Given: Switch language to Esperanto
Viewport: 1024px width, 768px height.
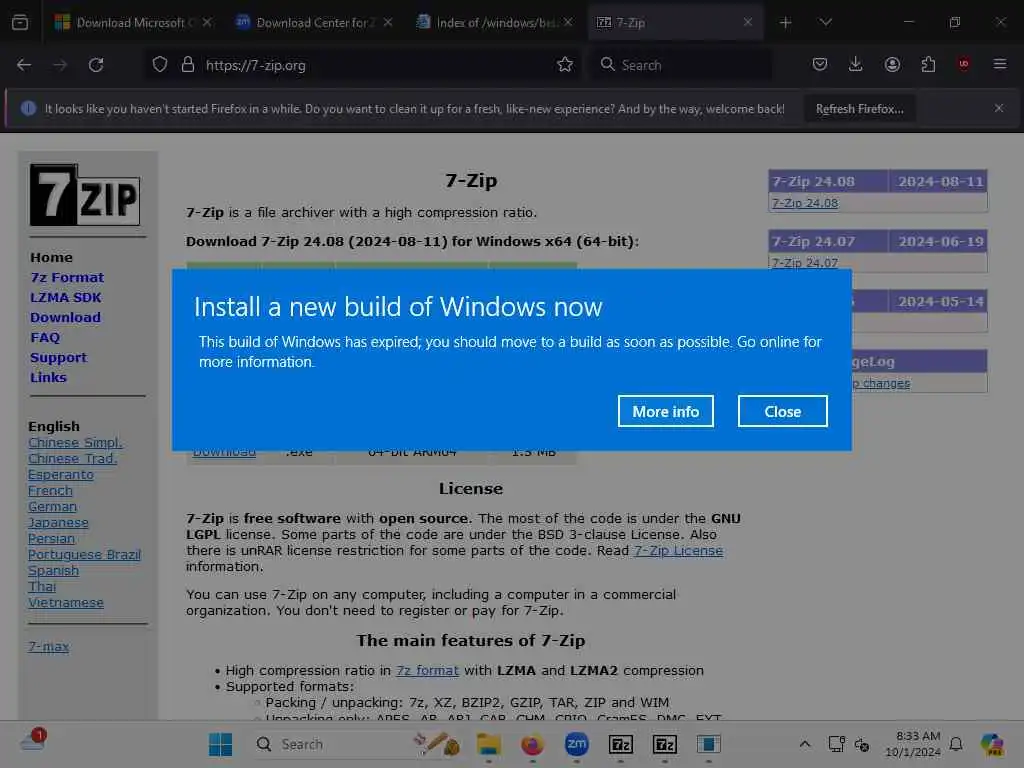Looking at the screenshot, I should pos(61,475).
